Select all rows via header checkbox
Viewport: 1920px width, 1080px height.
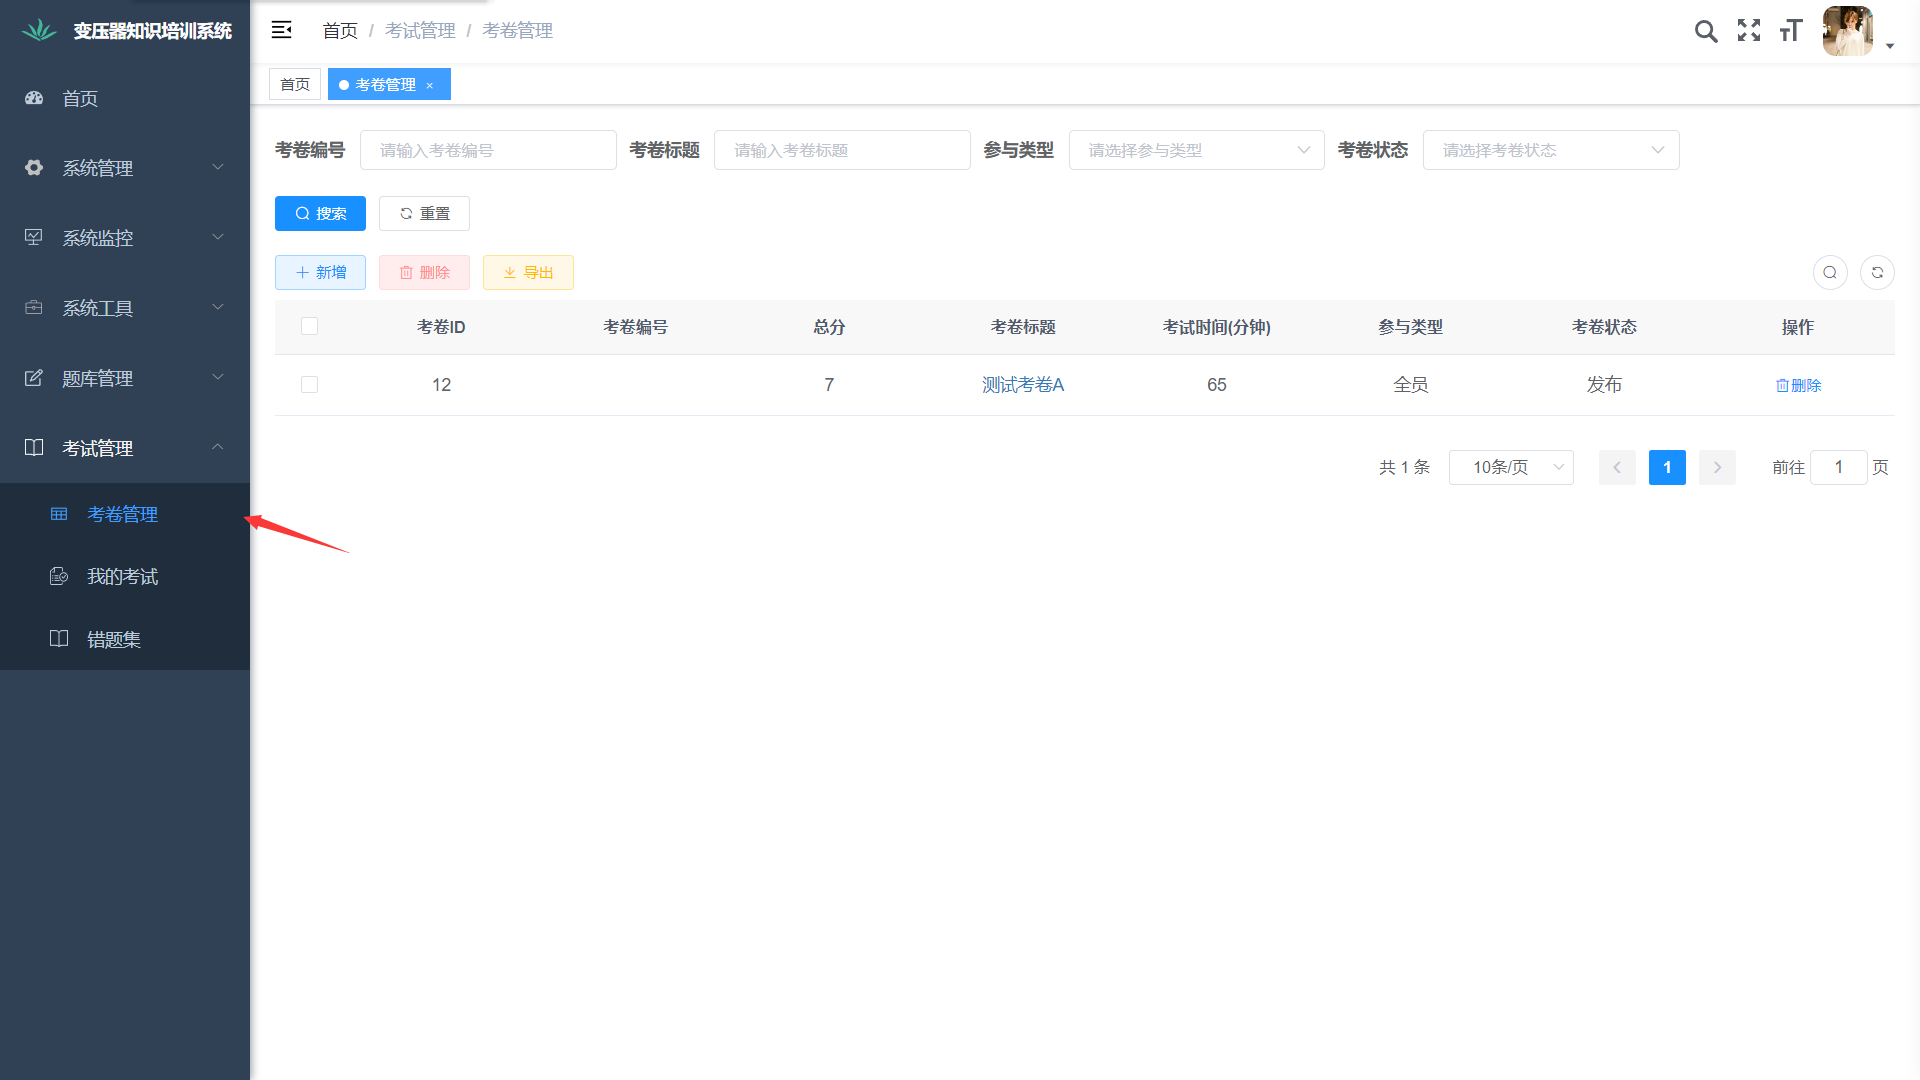click(309, 326)
